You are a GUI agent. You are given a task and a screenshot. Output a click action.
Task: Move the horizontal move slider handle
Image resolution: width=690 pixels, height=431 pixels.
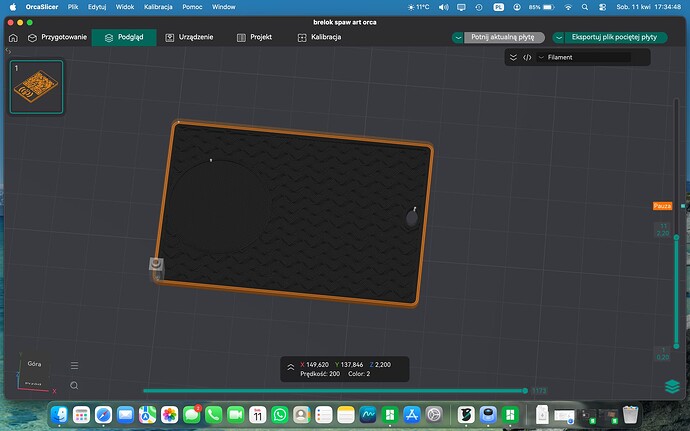point(525,390)
